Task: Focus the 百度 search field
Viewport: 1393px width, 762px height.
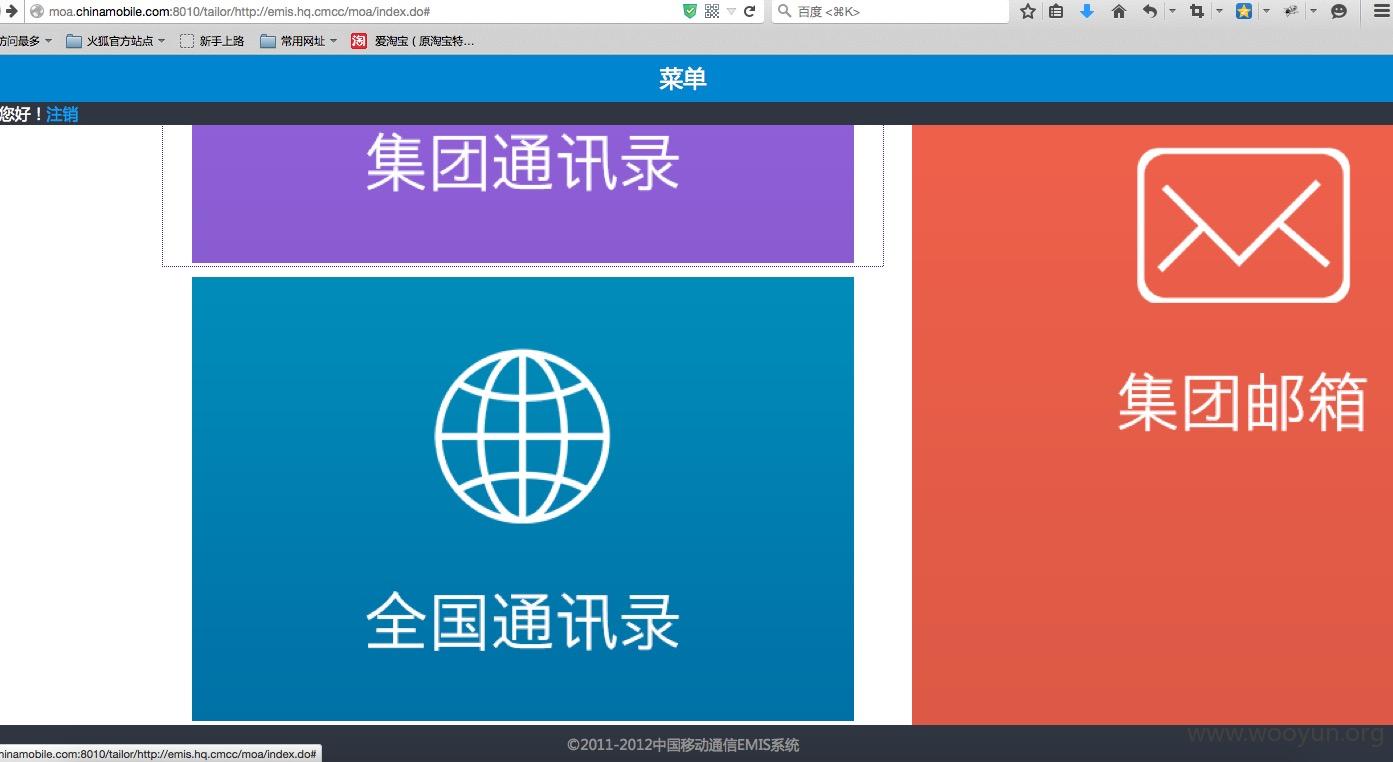Action: click(890, 11)
